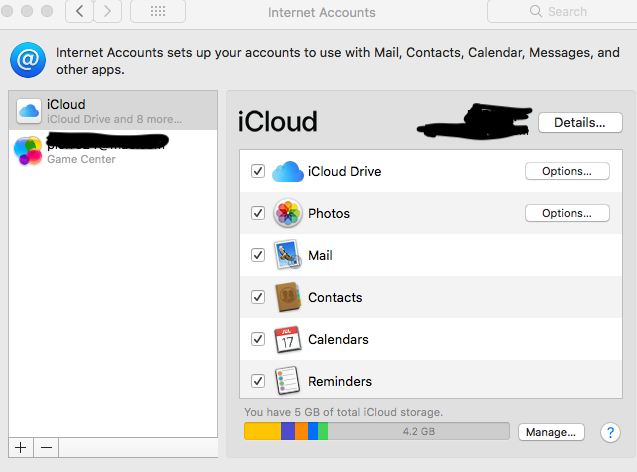The width and height of the screenshot is (637, 472).
Task: Toggle the Contacts checkbox
Action: pyautogui.click(x=258, y=297)
